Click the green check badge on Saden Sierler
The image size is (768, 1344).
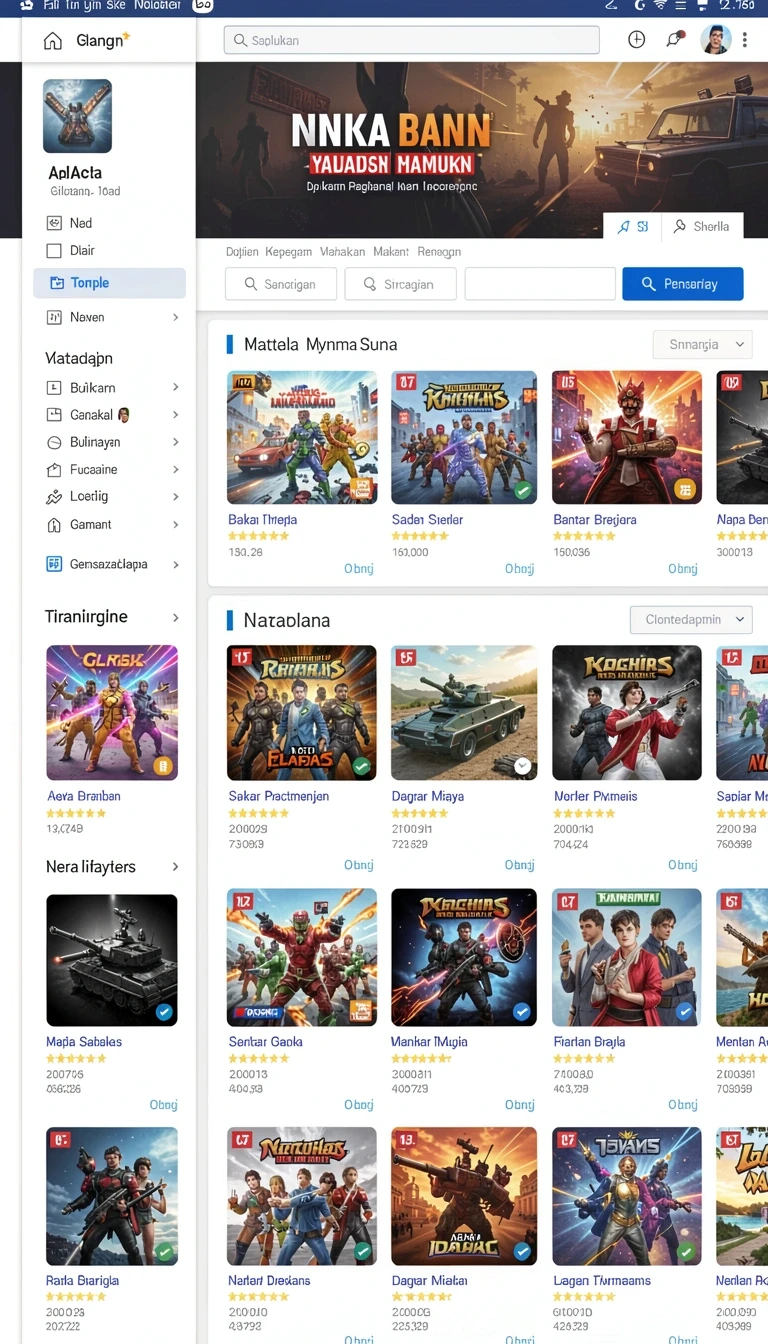pyautogui.click(x=522, y=491)
